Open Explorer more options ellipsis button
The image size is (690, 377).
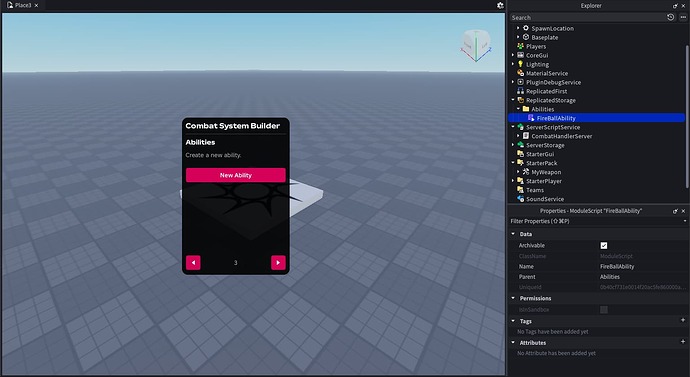click(683, 17)
